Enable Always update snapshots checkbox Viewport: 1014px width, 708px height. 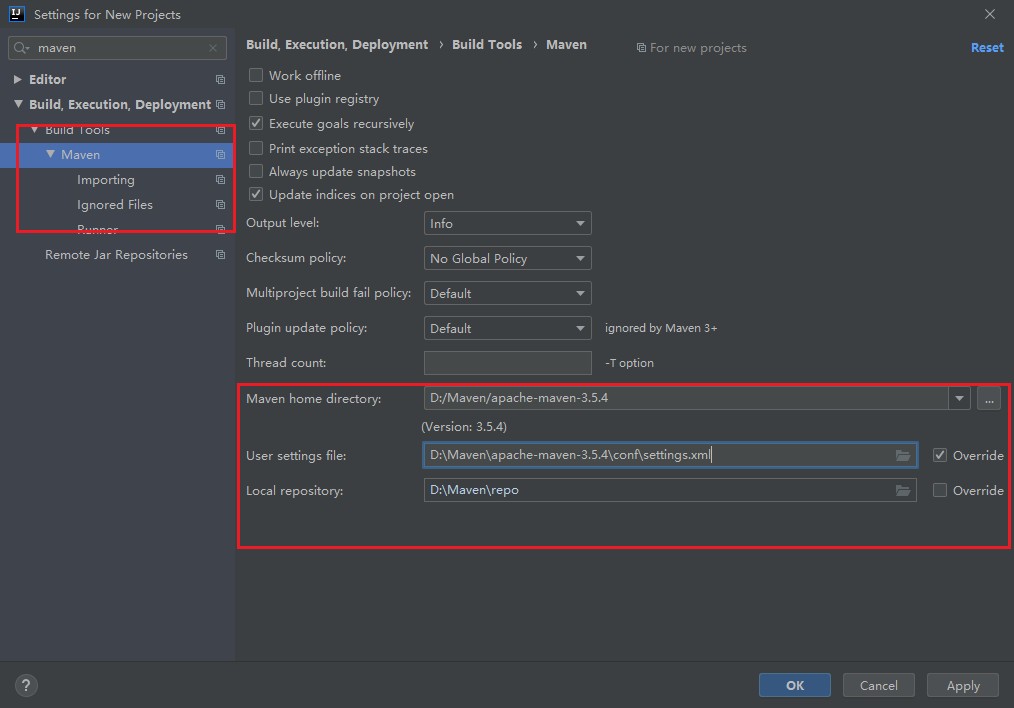point(256,171)
